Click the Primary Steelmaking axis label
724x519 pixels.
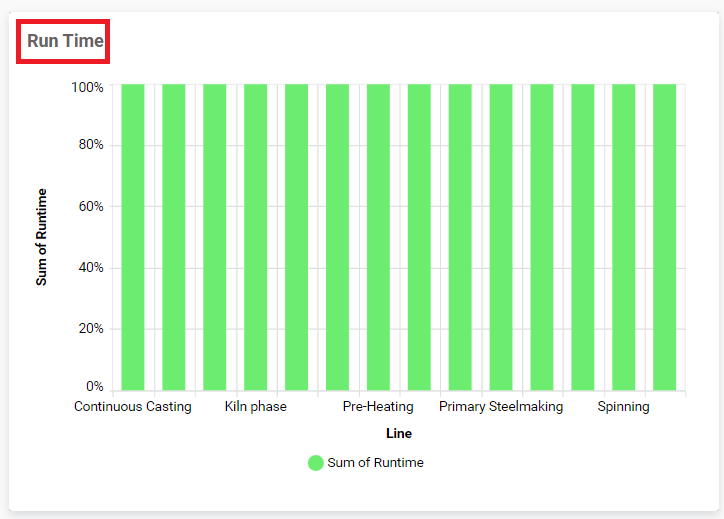pos(501,407)
